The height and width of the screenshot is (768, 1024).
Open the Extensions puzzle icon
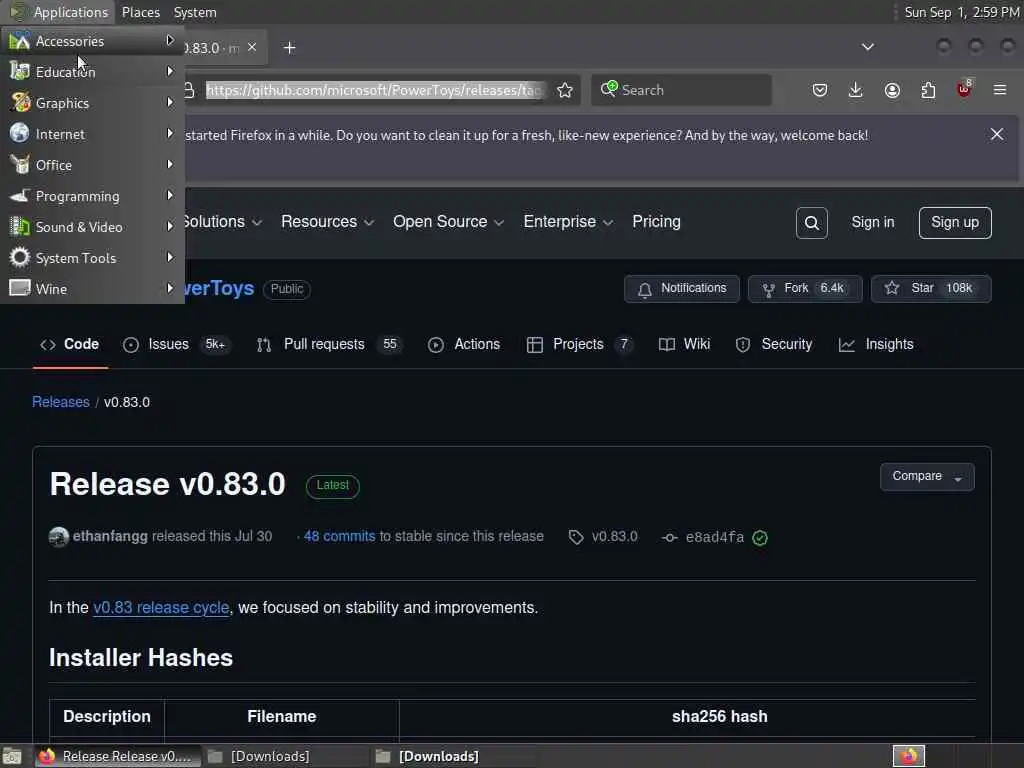click(928, 90)
